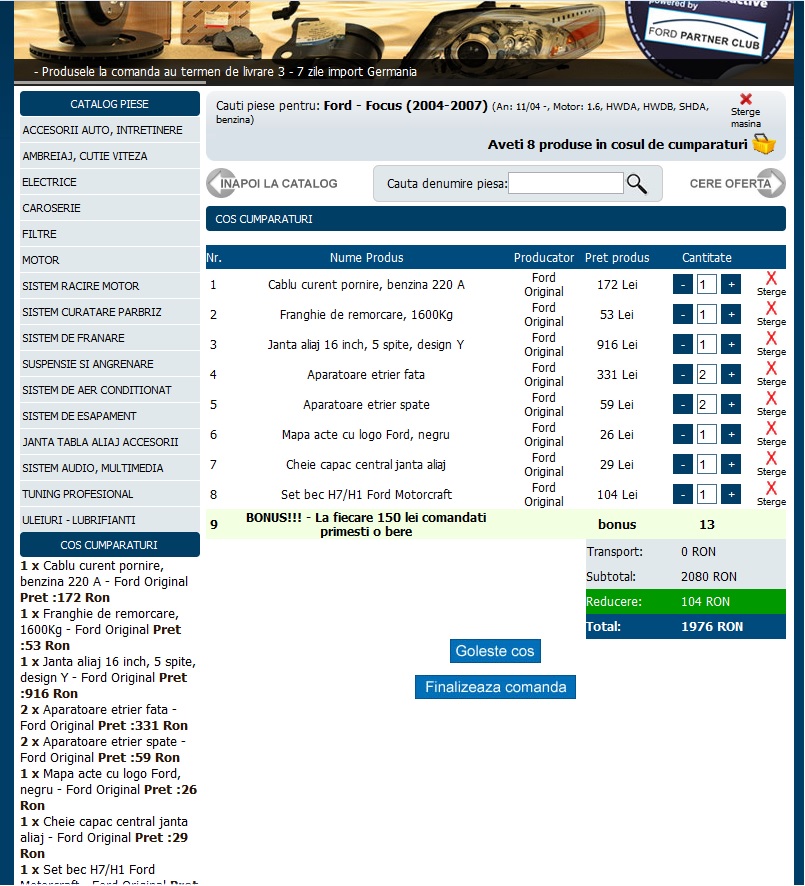Open the shopping basket icon
805x886 pixels.
764,144
